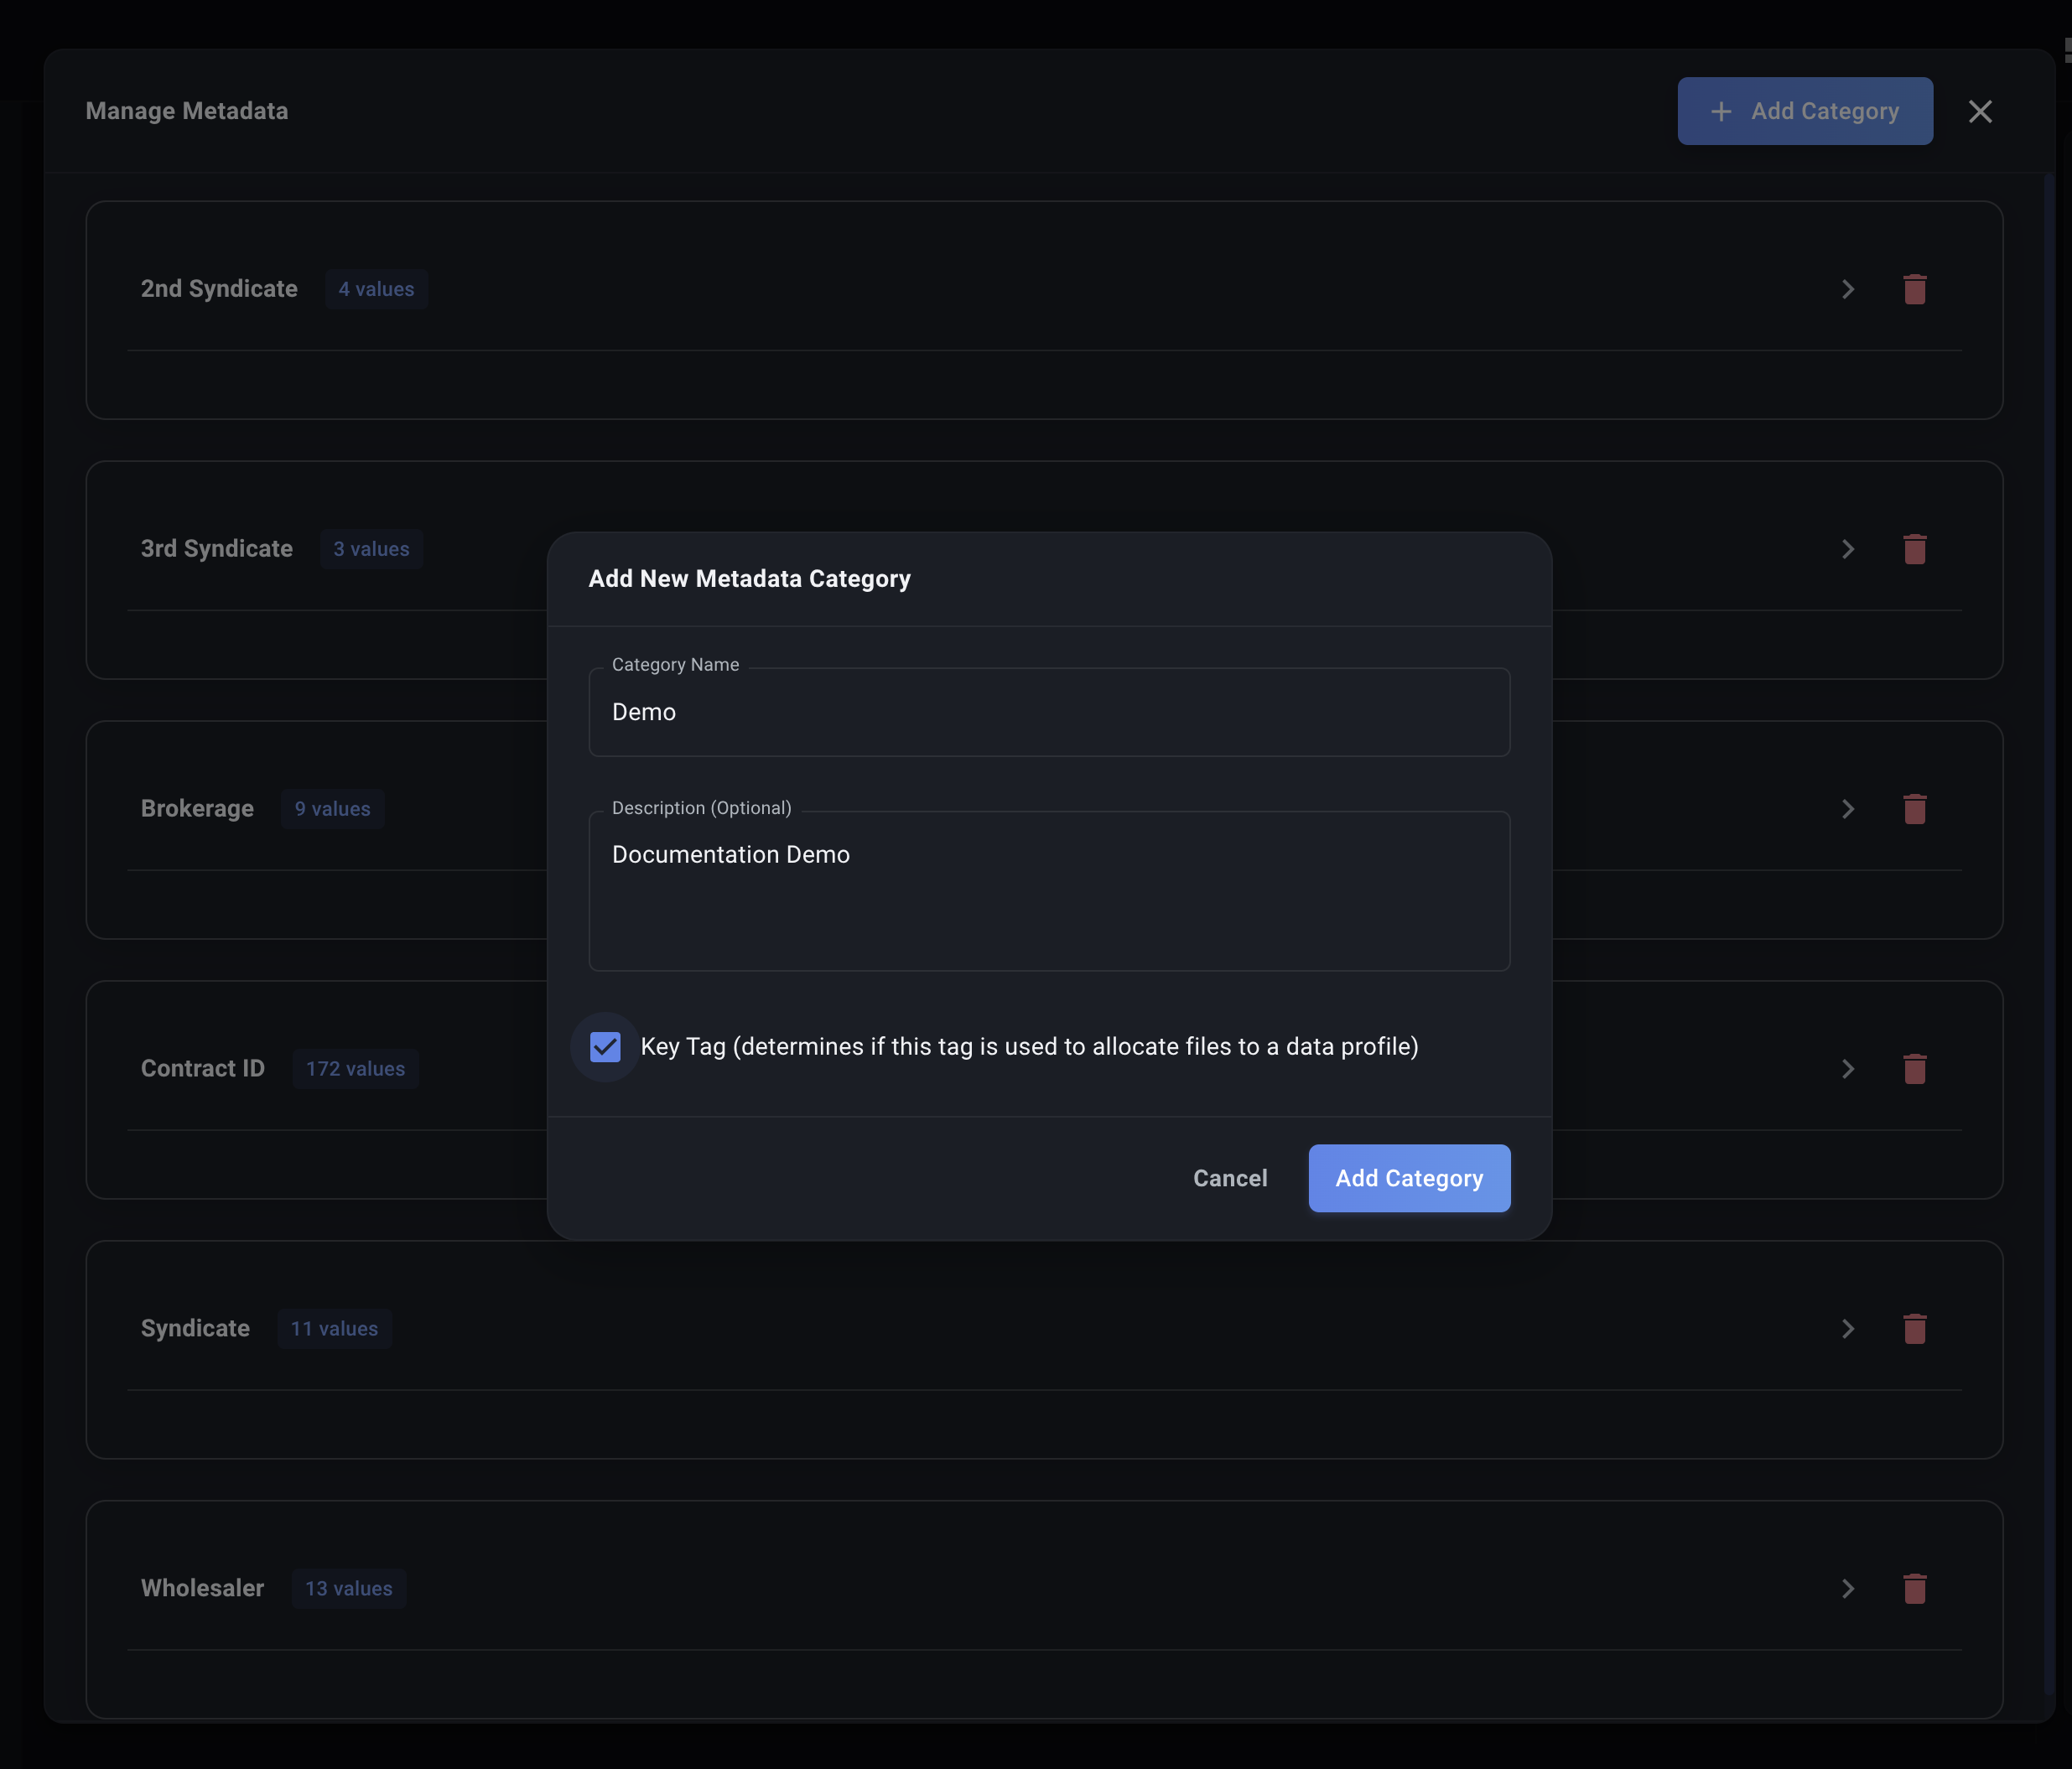Delete the 3rd Syndicate category

click(1915, 549)
